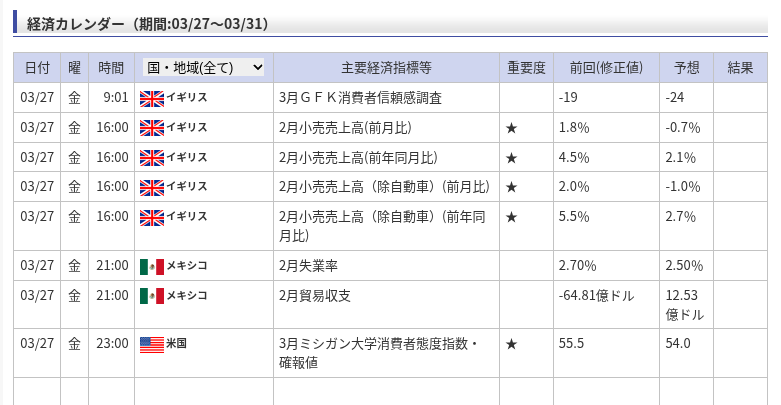The image size is (781, 405).
Task: Click the 日付 column header
Action: [37, 68]
